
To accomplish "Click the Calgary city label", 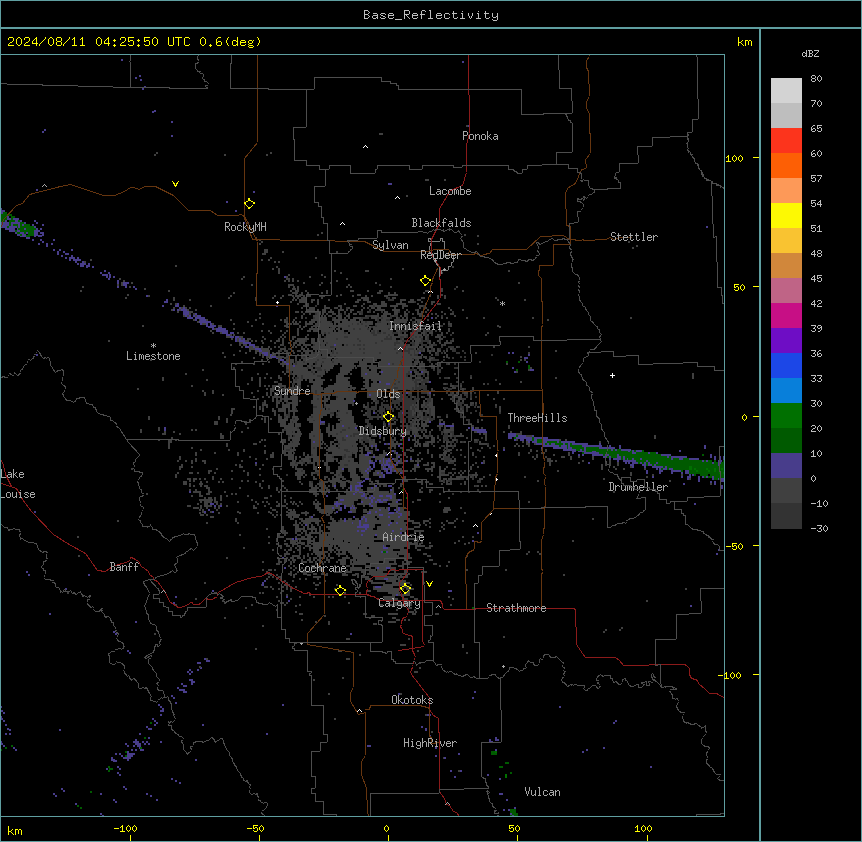I will click(399, 603).
